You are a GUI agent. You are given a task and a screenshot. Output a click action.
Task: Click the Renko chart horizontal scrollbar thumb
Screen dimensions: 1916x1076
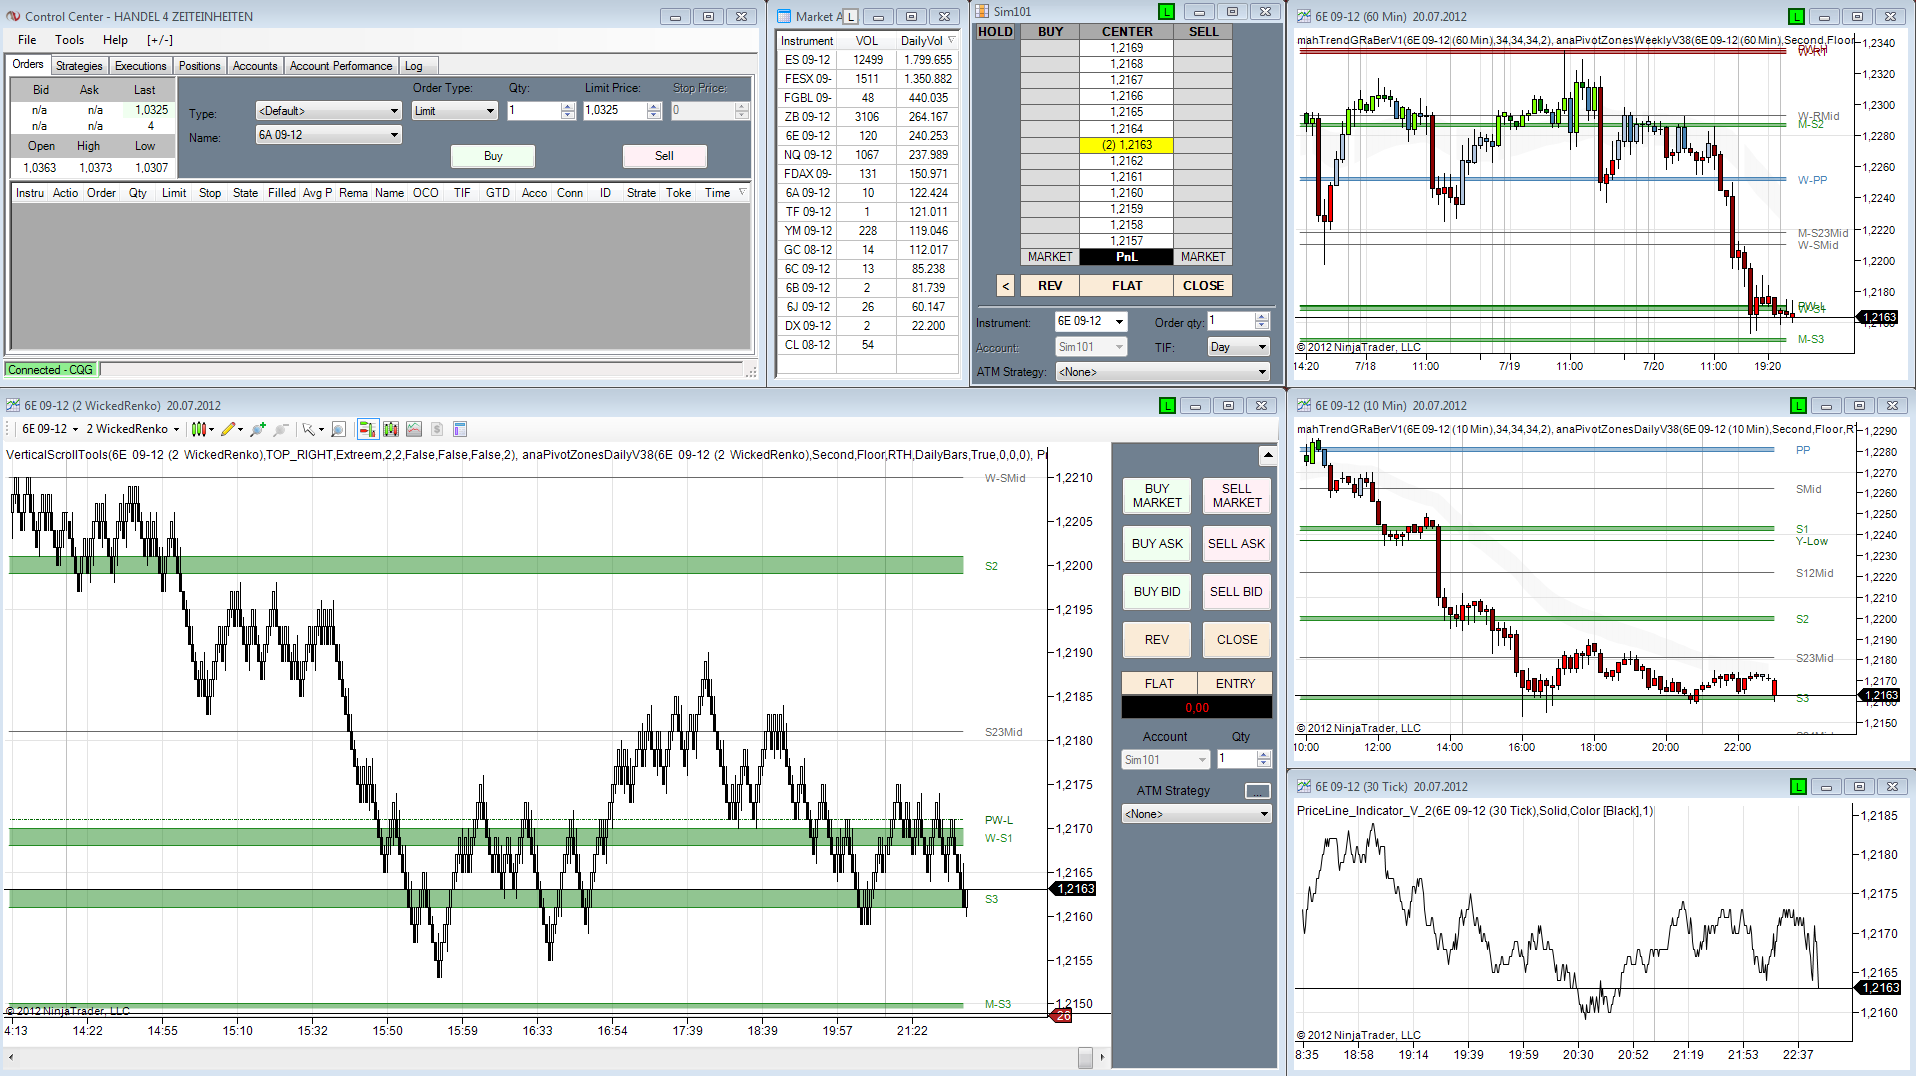click(1085, 1057)
